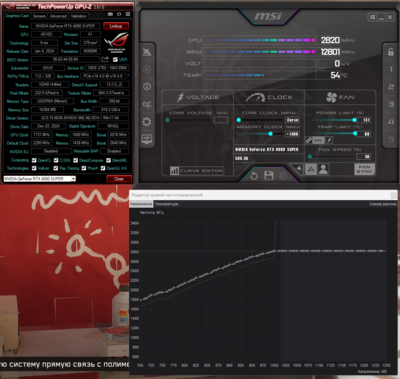Viewport: 400px width, 379px height.
Task: Click the Lookup button in GPU-Z
Action: pyautogui.click(x=116, y=26)
